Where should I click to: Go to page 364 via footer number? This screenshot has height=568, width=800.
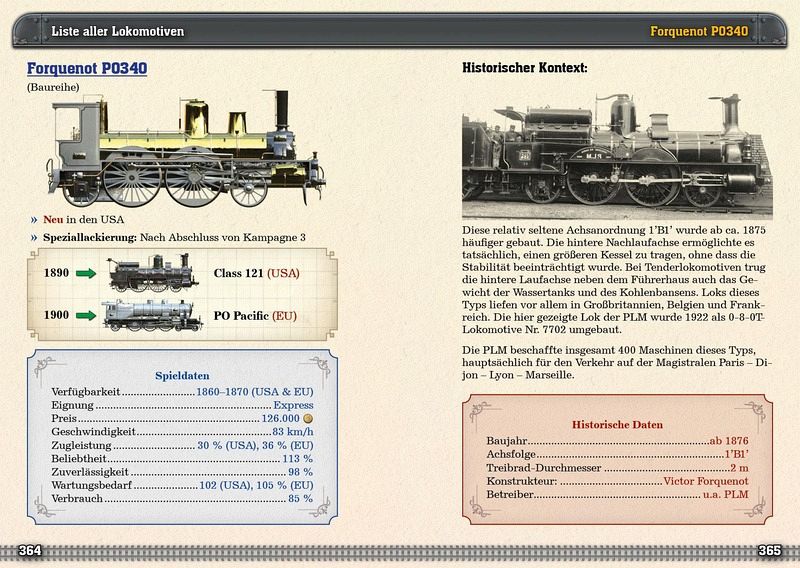tap(30, 551)
